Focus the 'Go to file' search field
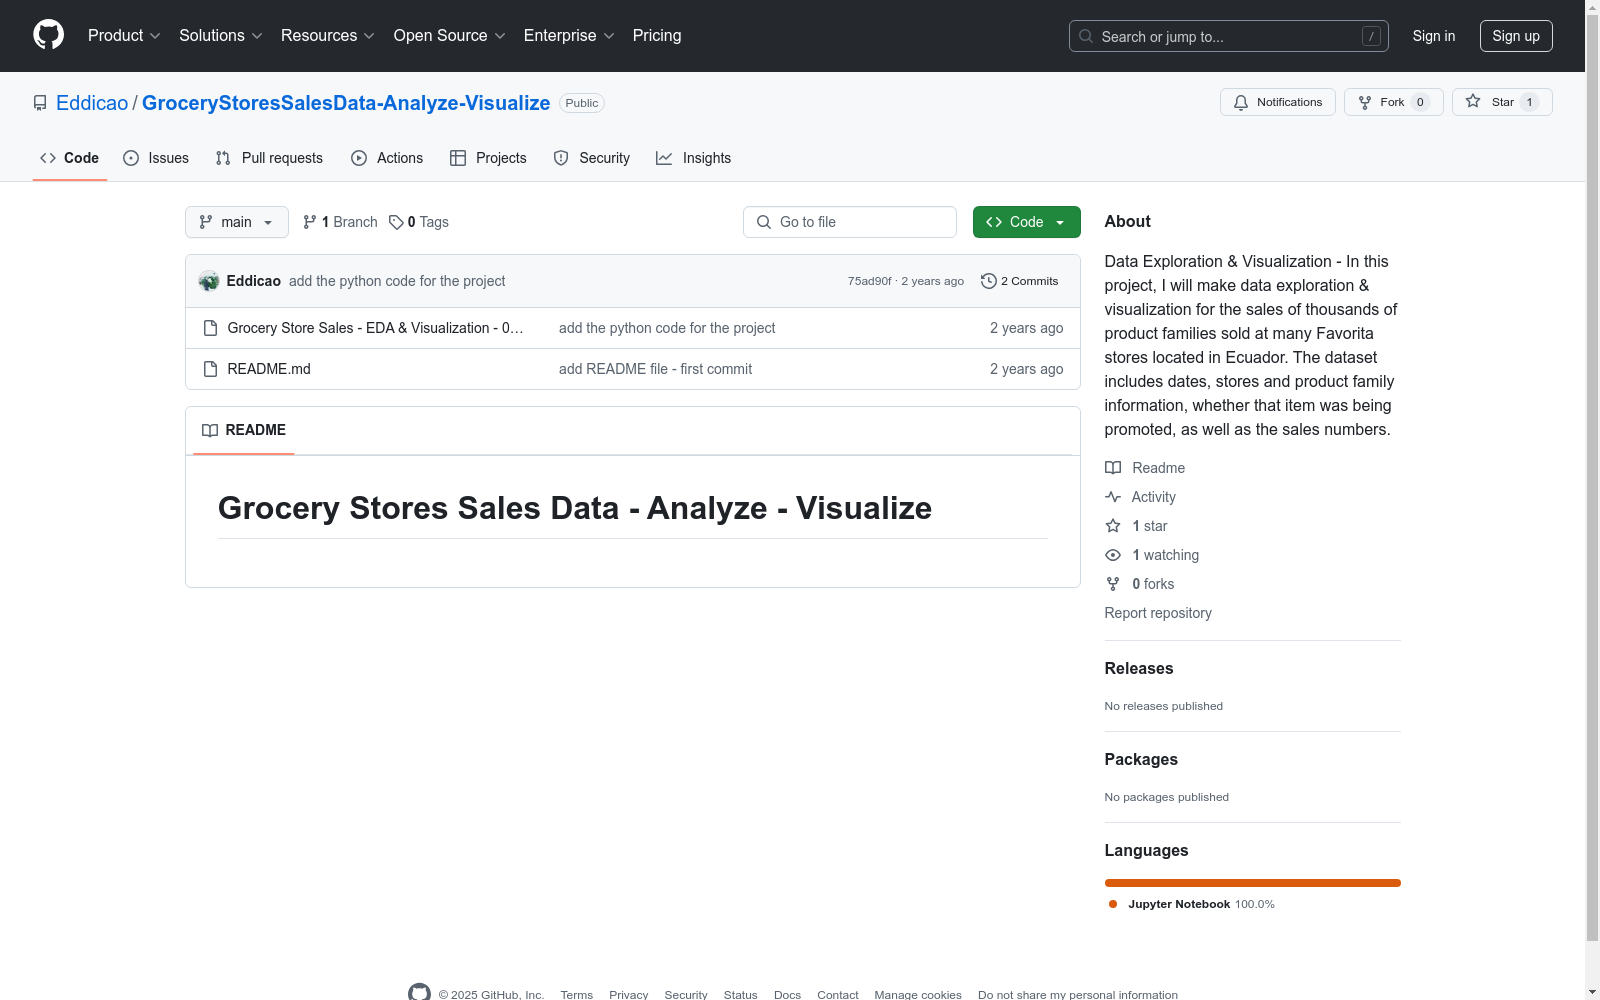The image size is (1600, 1000). pos(850,222)
